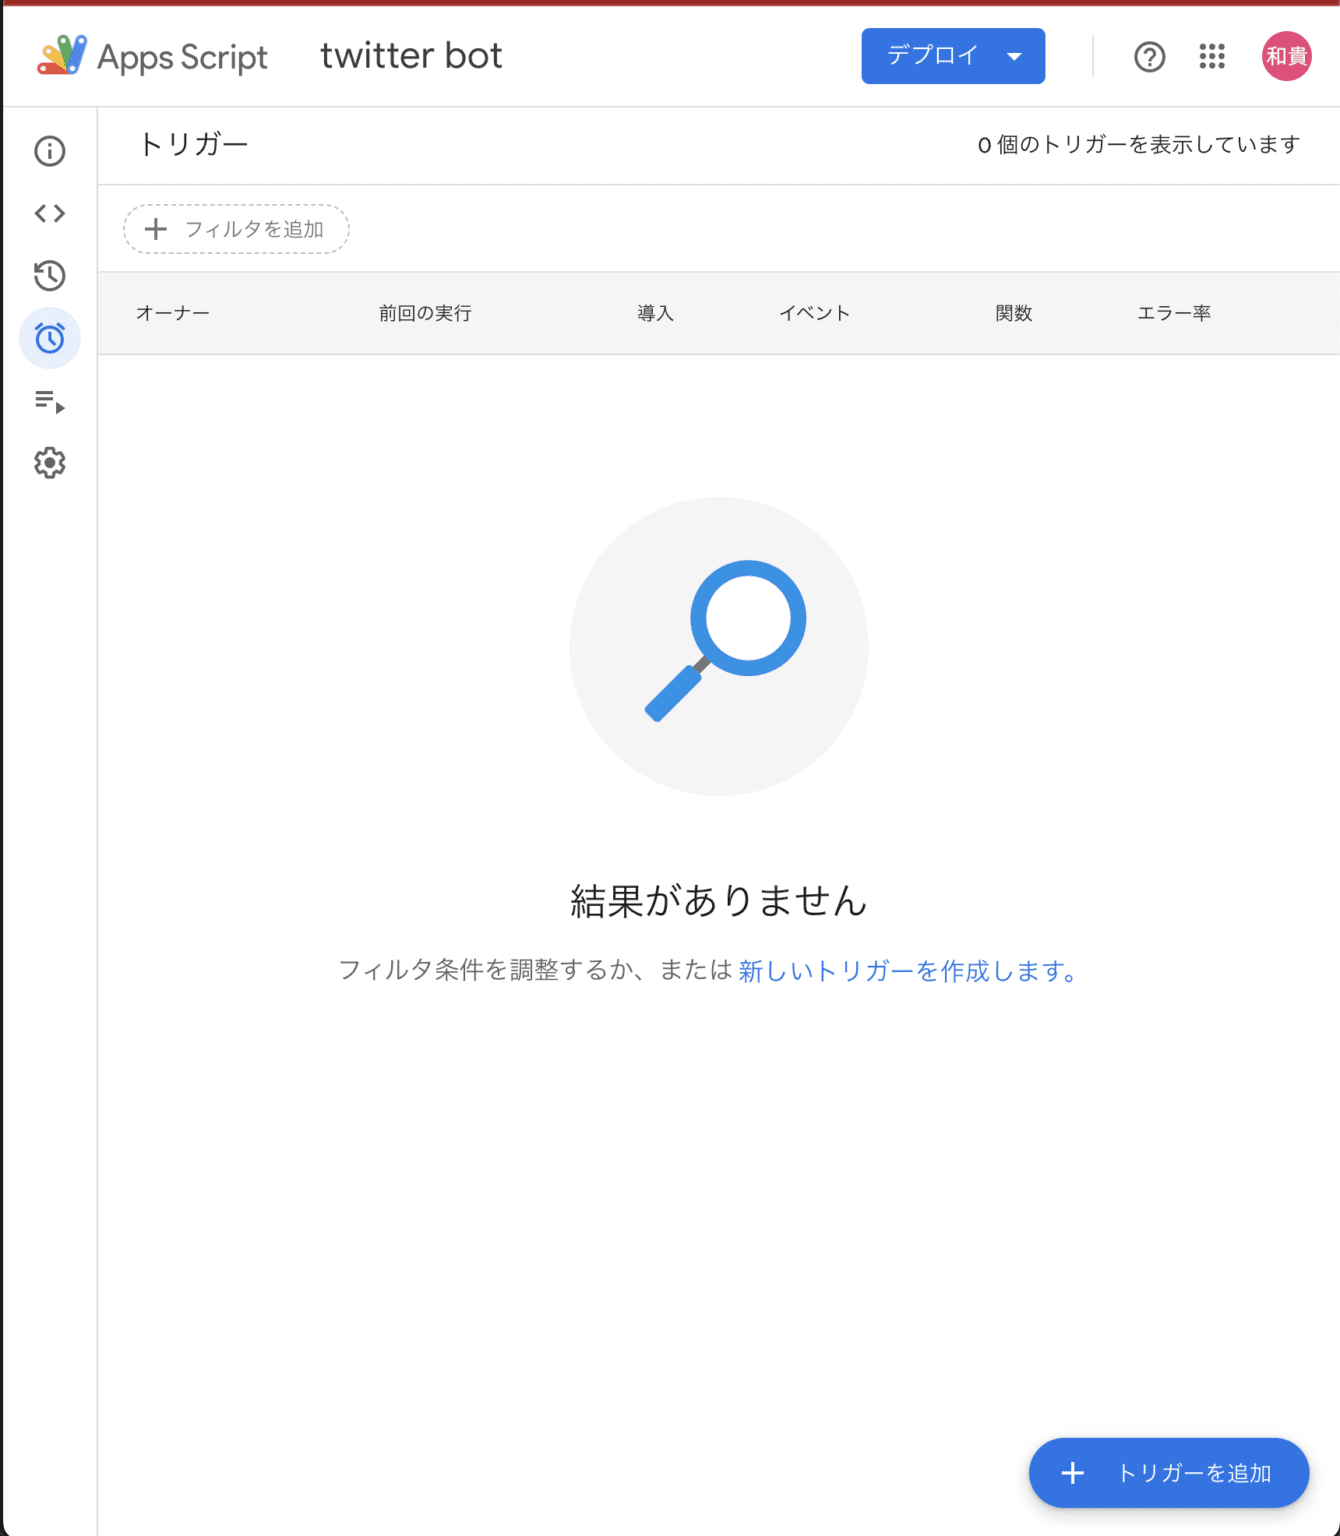Image resolution: width=1340 pixels, height=1536 pixels.
Task: Click the project title twitter bot
Action: point(410,56)
